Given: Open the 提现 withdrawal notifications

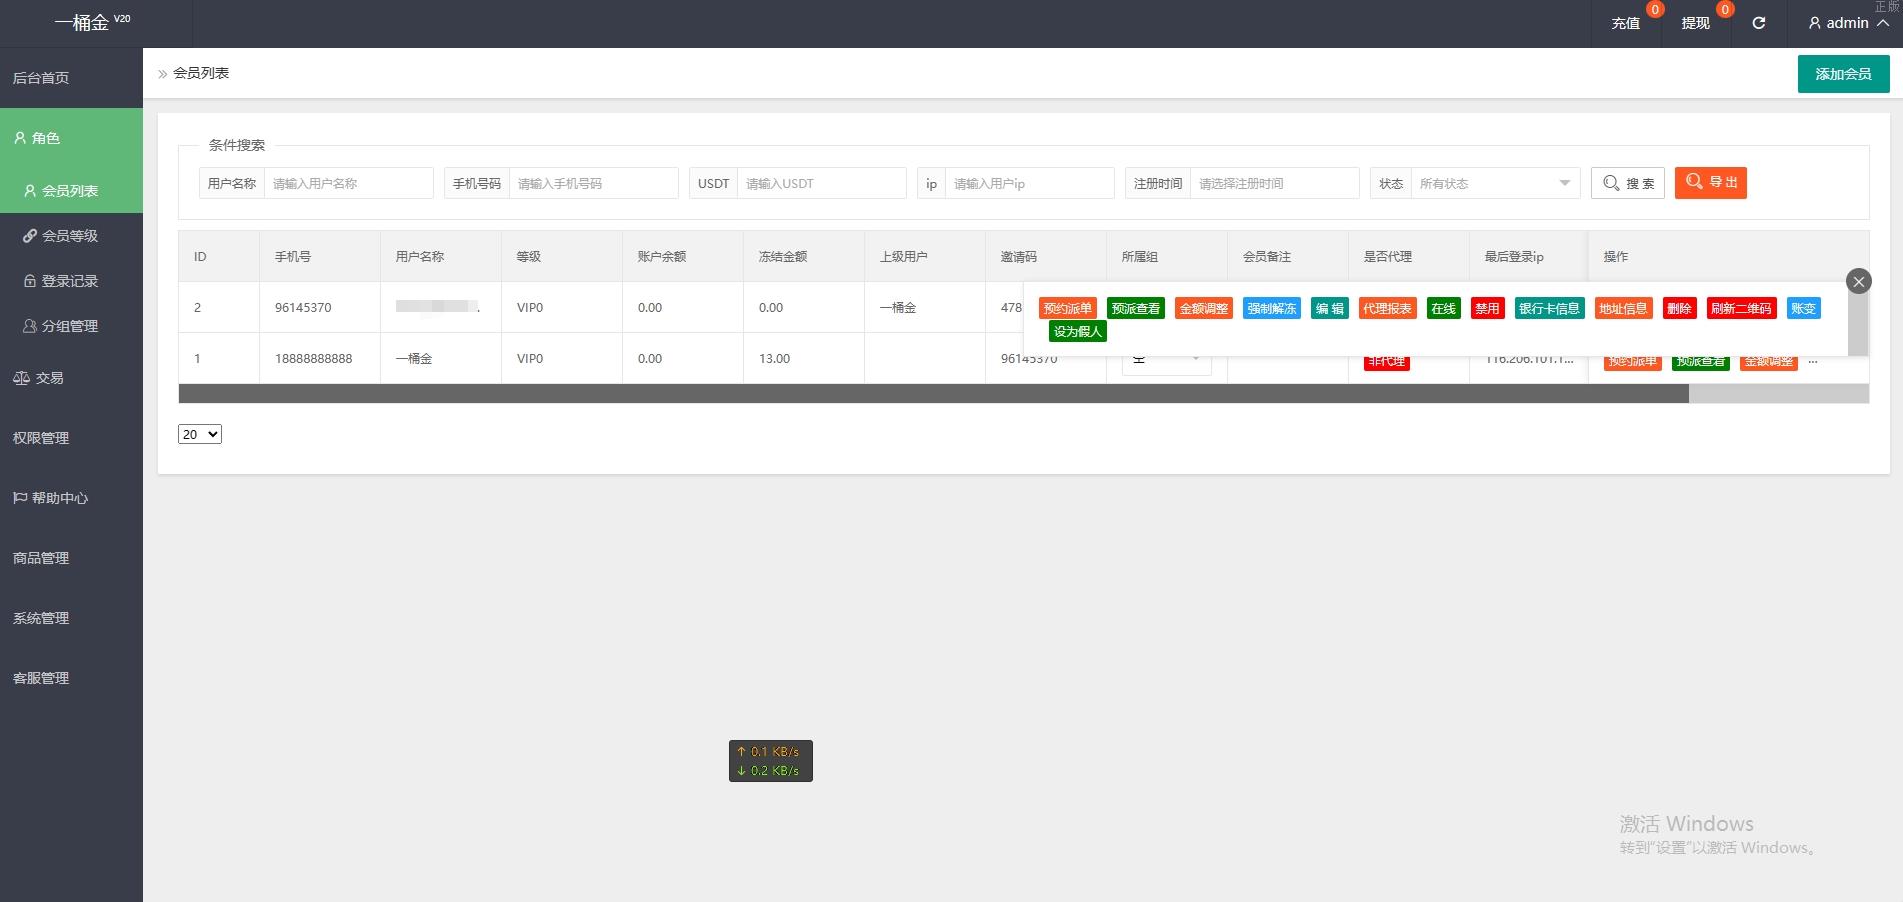Looking at the screenshot, I should (x=1695, y=23).
